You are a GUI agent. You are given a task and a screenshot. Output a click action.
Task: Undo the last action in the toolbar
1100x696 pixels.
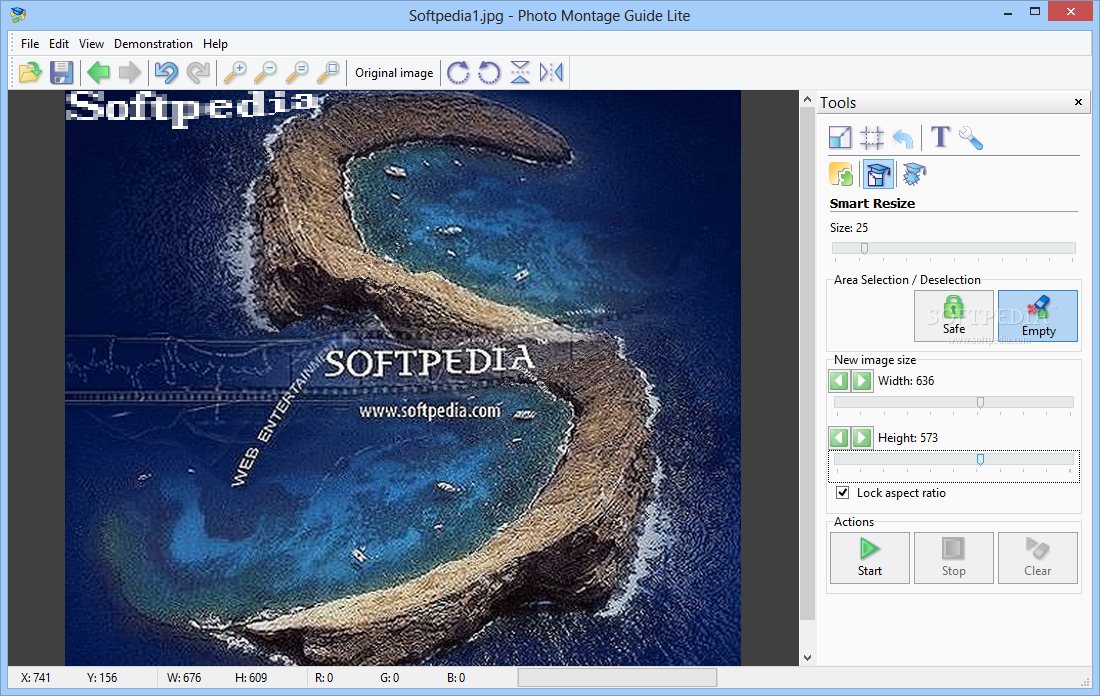click(x=166, y=72)
